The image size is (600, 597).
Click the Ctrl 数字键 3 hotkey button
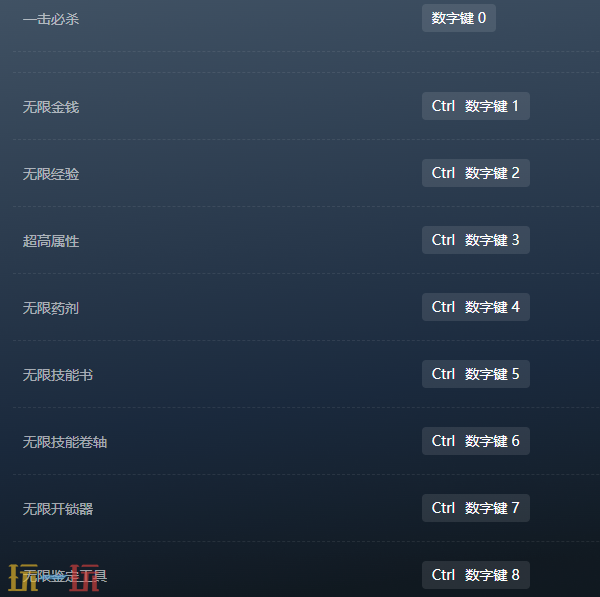(x=476, y=240)
